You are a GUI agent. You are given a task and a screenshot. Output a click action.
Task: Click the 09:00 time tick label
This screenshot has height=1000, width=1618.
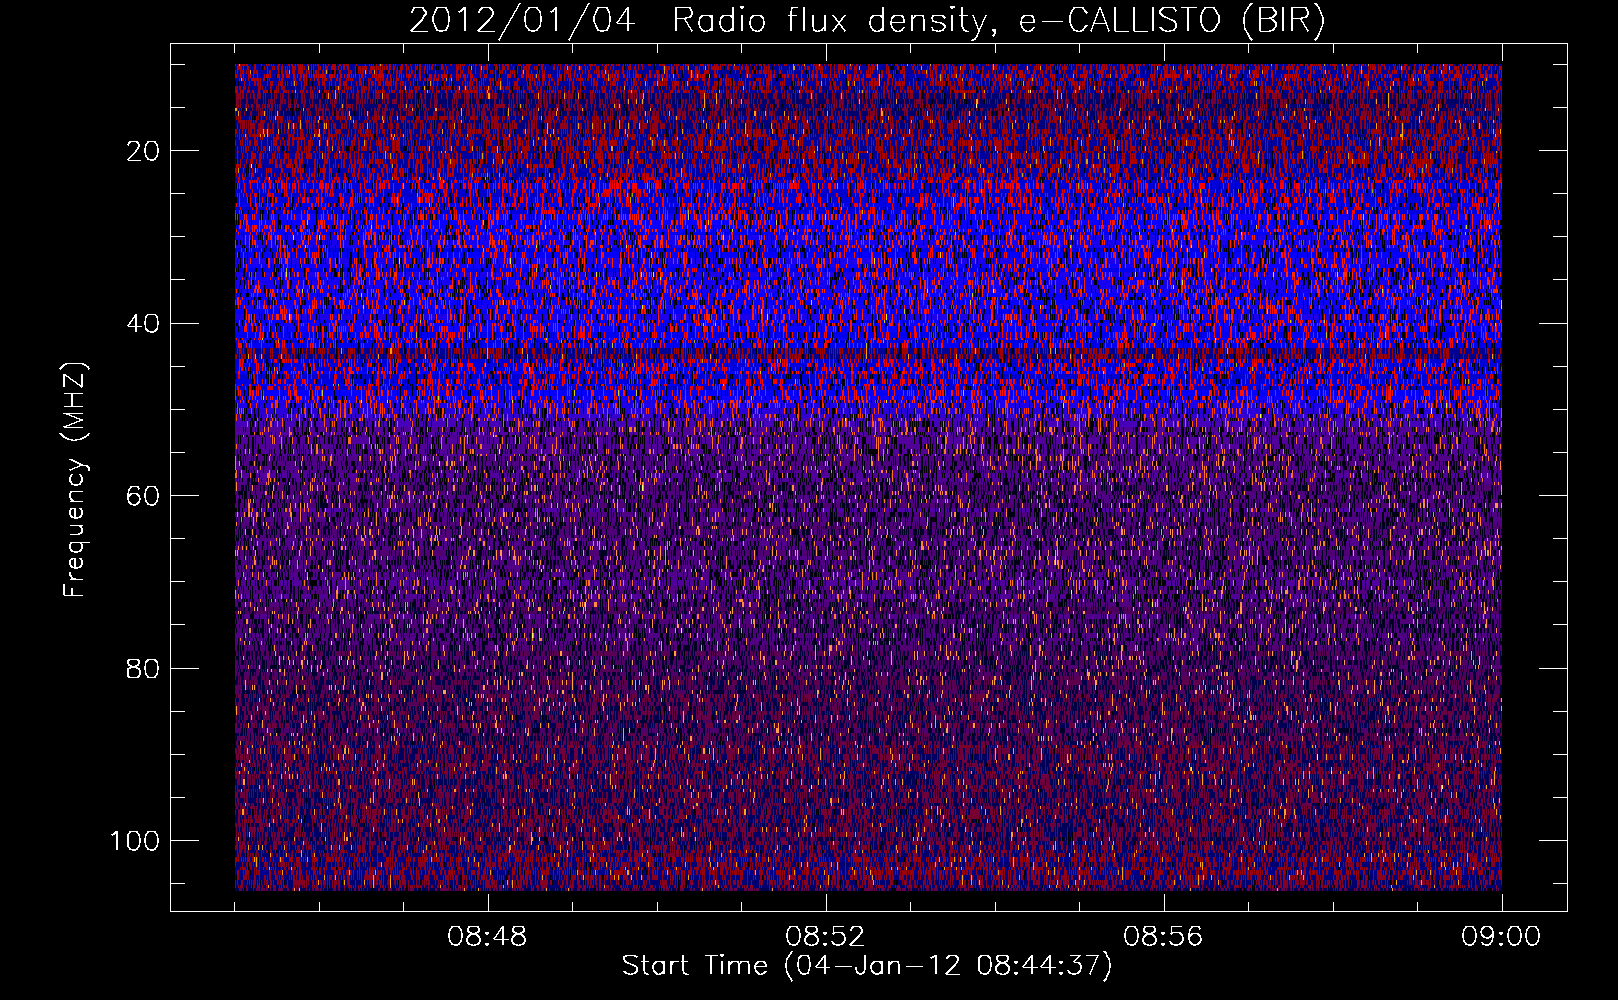tap(1501, 937)
